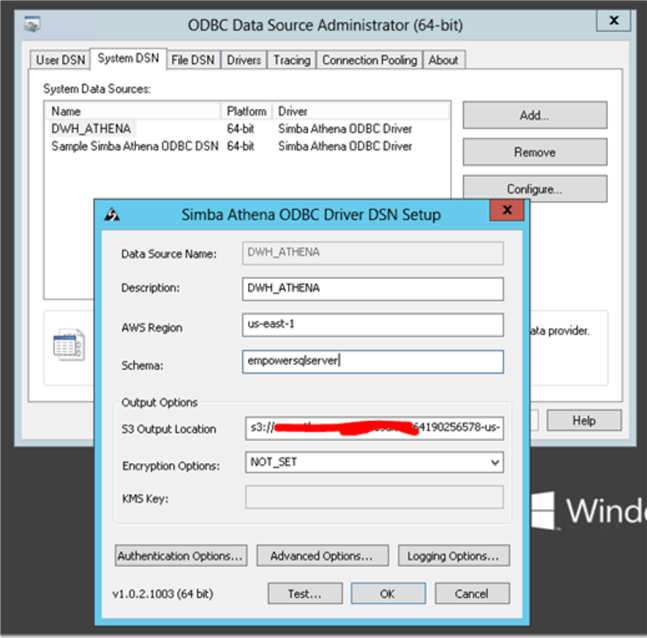647x638 pixels.
Task: Open the File DSN tab
Action: 193,60
